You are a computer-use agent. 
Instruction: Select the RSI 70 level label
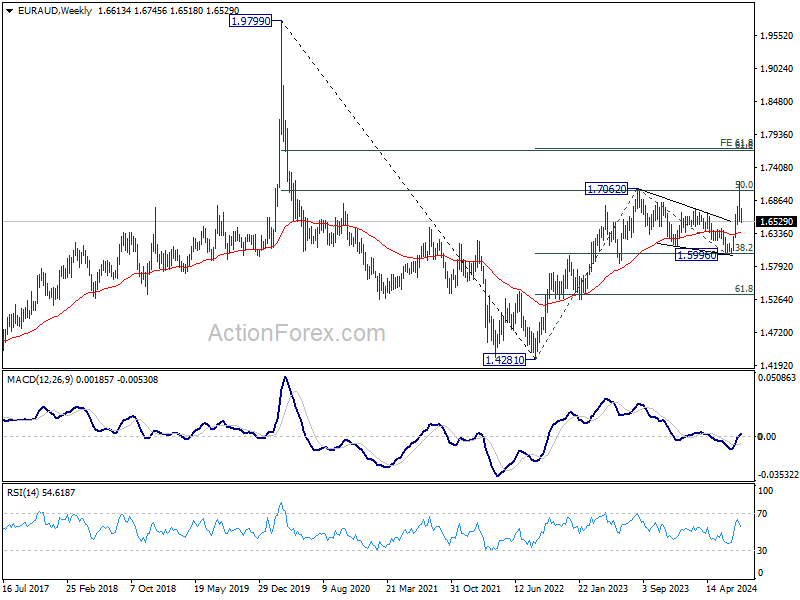click(762, 514)
